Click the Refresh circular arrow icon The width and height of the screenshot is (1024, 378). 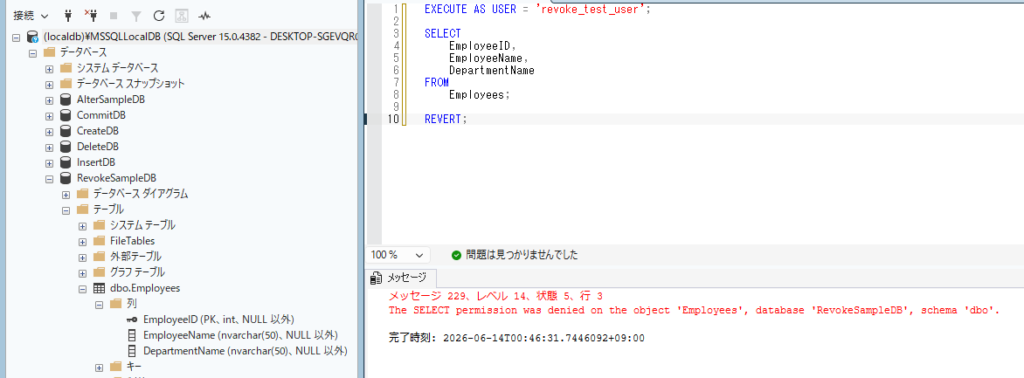pyautogui.click(x=159, y=15)
